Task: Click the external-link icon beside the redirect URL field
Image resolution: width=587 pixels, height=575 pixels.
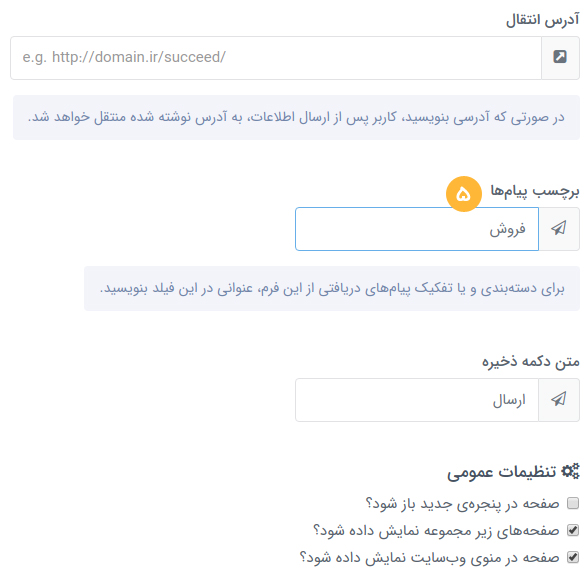Action: pyautogui.click(x=560, y=57)
